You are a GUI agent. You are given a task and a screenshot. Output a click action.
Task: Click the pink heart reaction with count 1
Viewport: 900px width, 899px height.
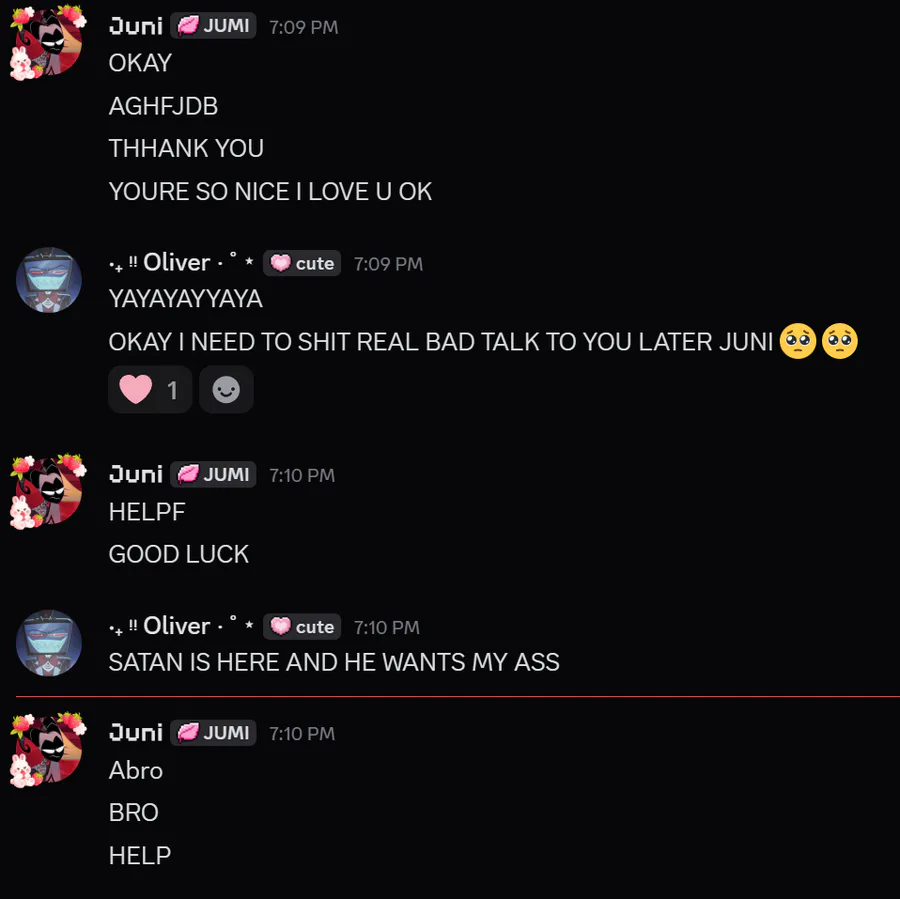(x=150, y=390)
